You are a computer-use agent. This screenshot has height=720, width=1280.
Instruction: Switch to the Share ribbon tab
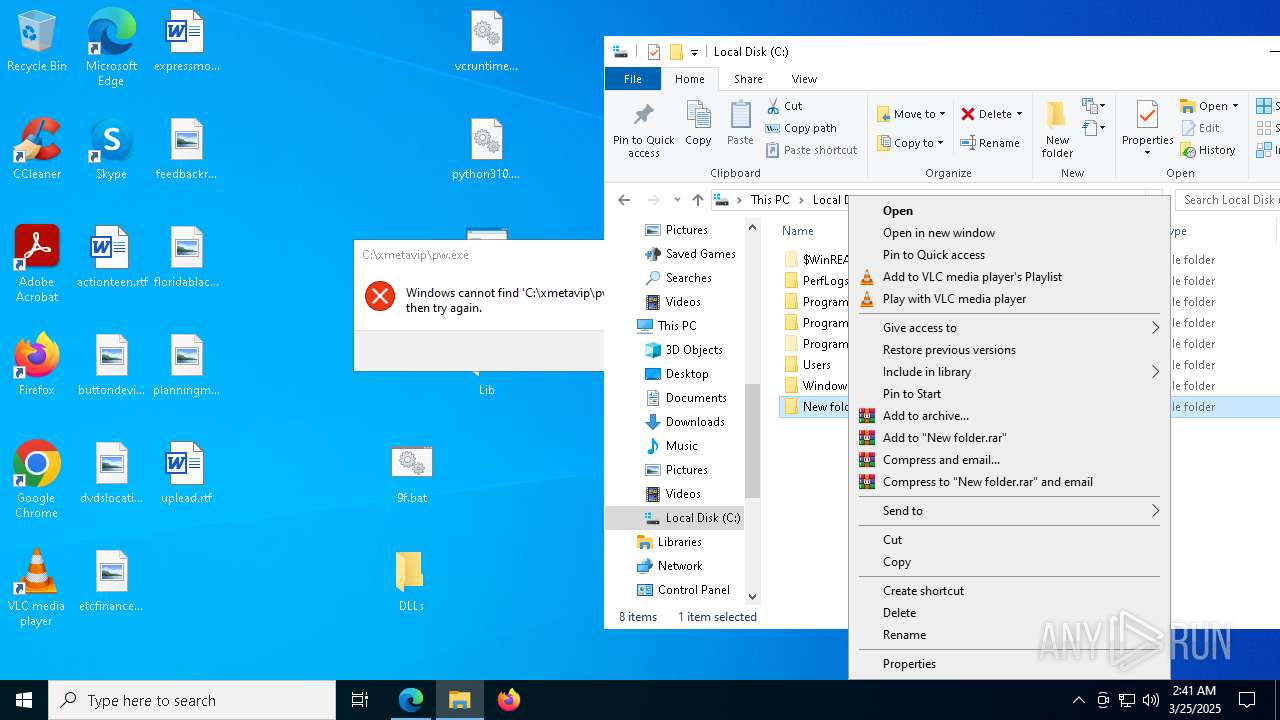748,79
